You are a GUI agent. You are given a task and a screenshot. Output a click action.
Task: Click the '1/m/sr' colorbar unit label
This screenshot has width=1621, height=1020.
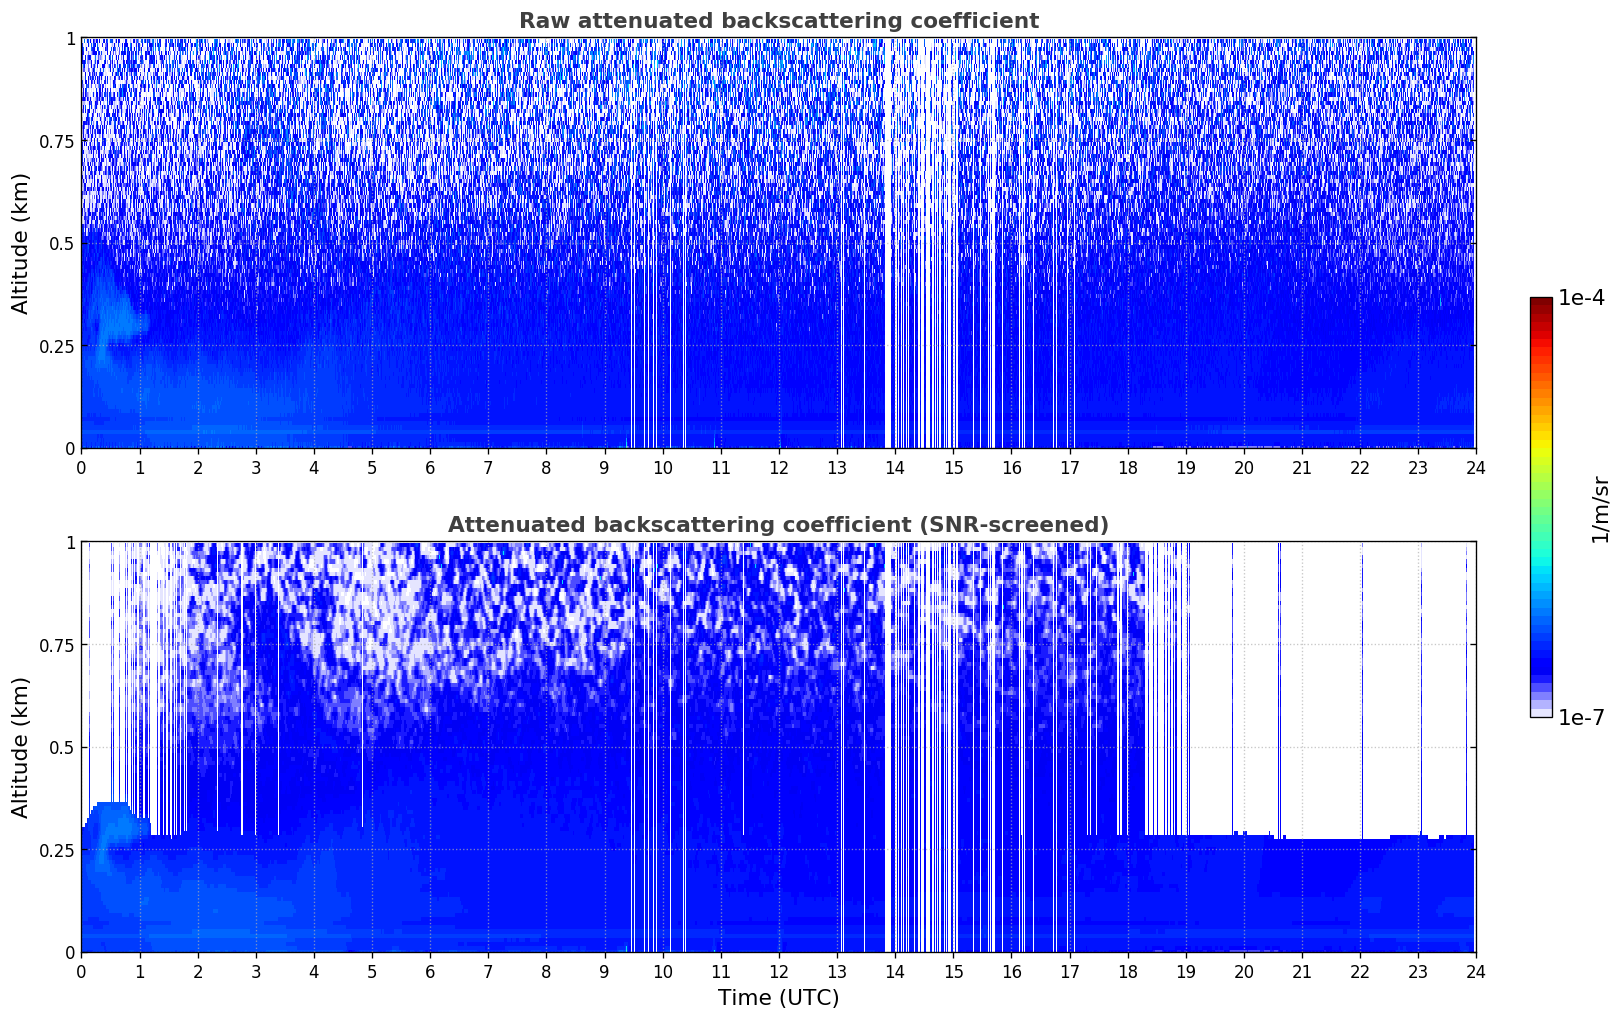pyautogui.click(x=1600, y=508)
